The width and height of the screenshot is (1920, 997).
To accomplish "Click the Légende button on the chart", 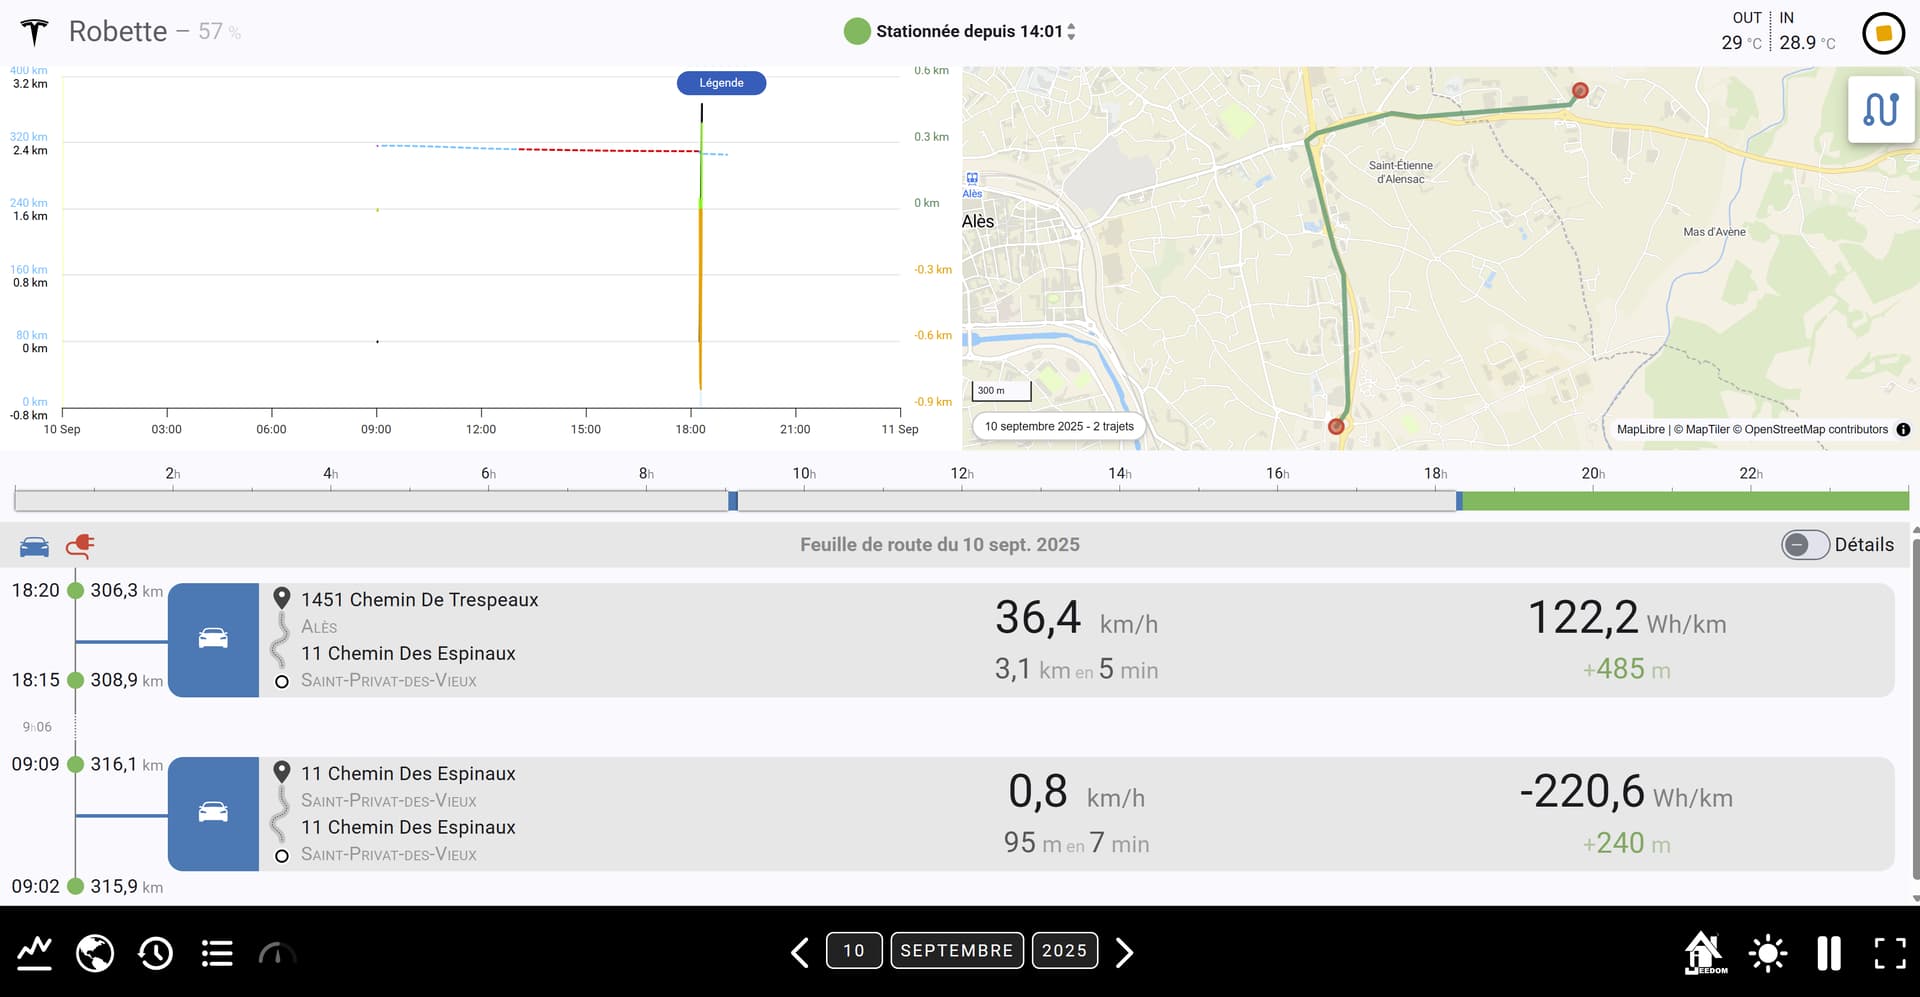I will (x=721, y=83).
